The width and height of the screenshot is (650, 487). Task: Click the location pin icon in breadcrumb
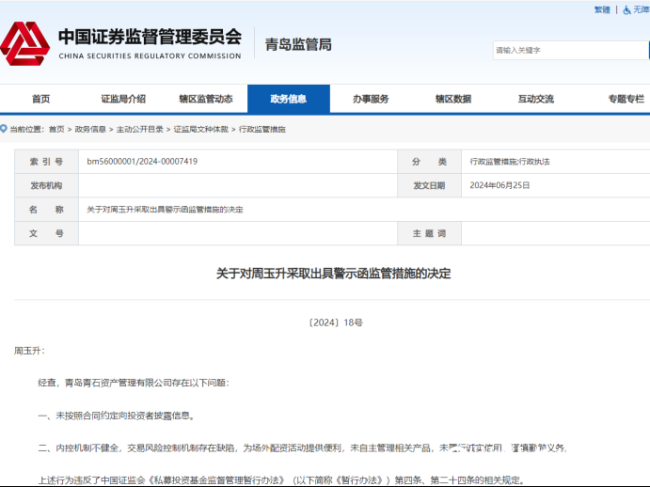tap(4, 129)
